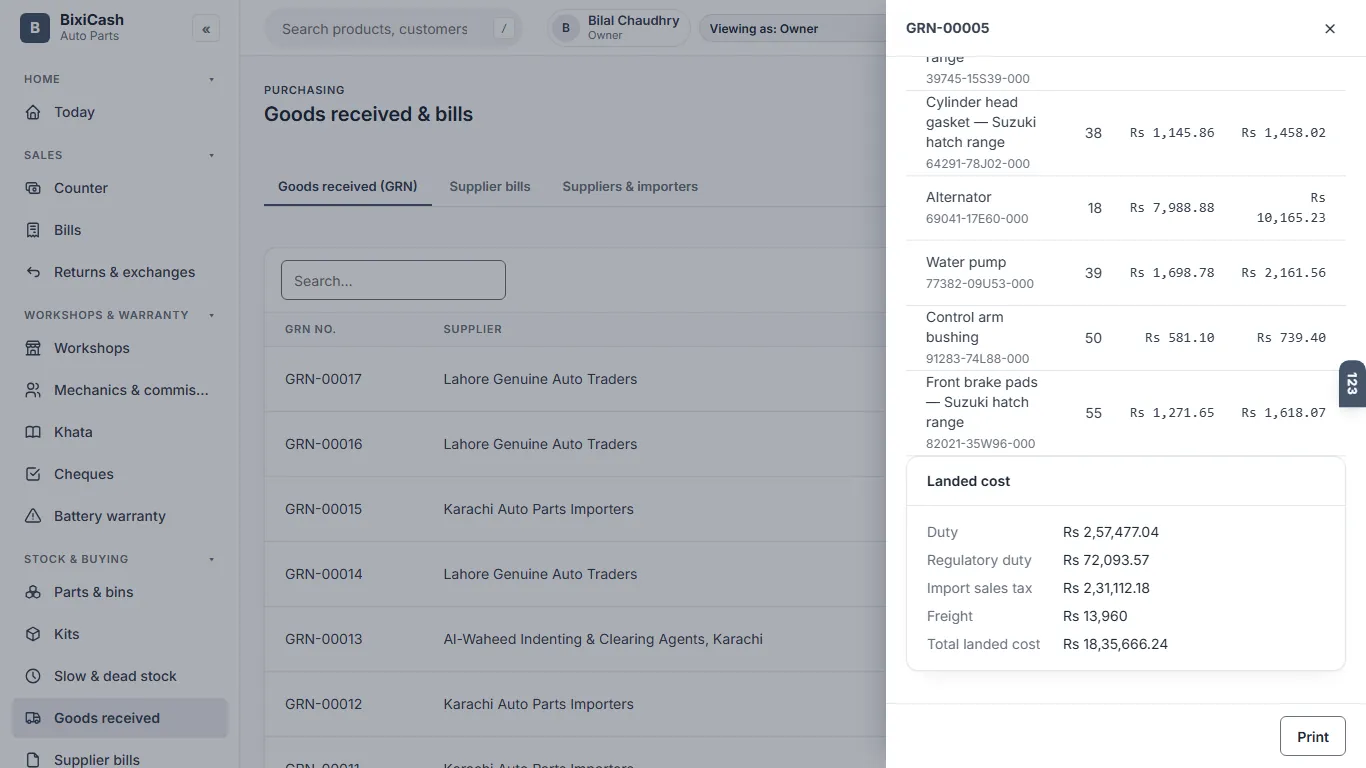The width and height of the screenshot is (1366, 768).
Task: Open the Bilal Chaudhry user menu
Action: pos(619,28)
